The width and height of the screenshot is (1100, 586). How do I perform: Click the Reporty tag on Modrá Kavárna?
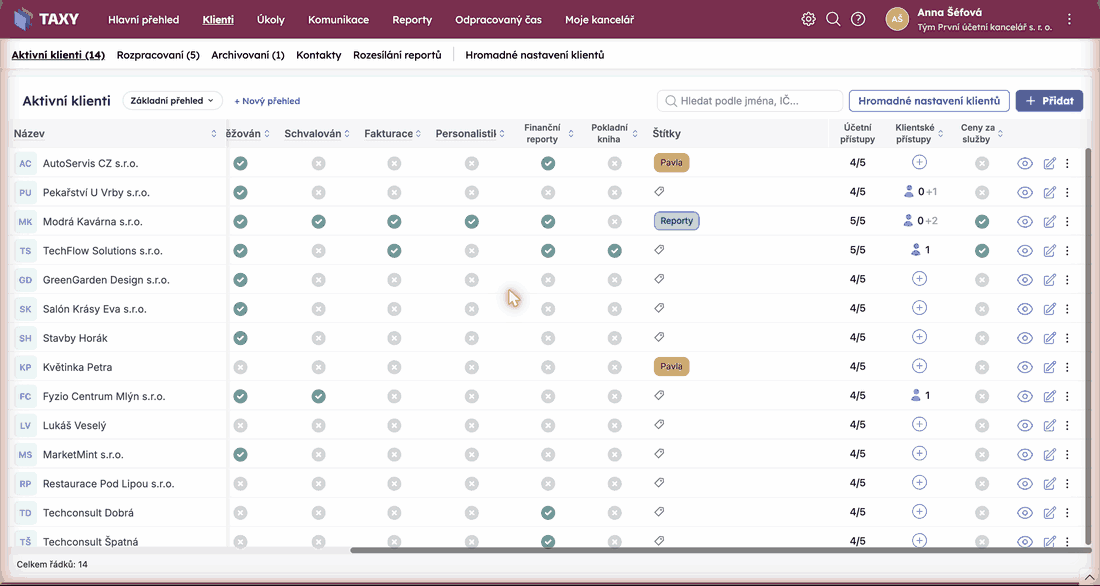tap(676, 221)
